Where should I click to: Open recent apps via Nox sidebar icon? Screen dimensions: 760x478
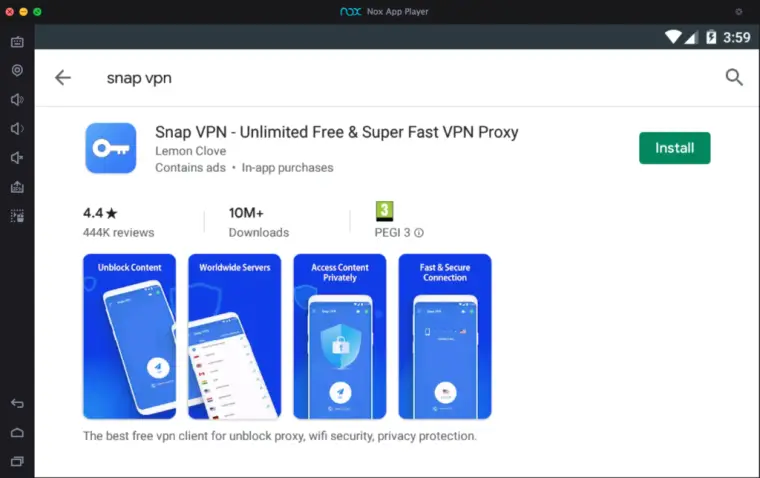click(17, 461)
